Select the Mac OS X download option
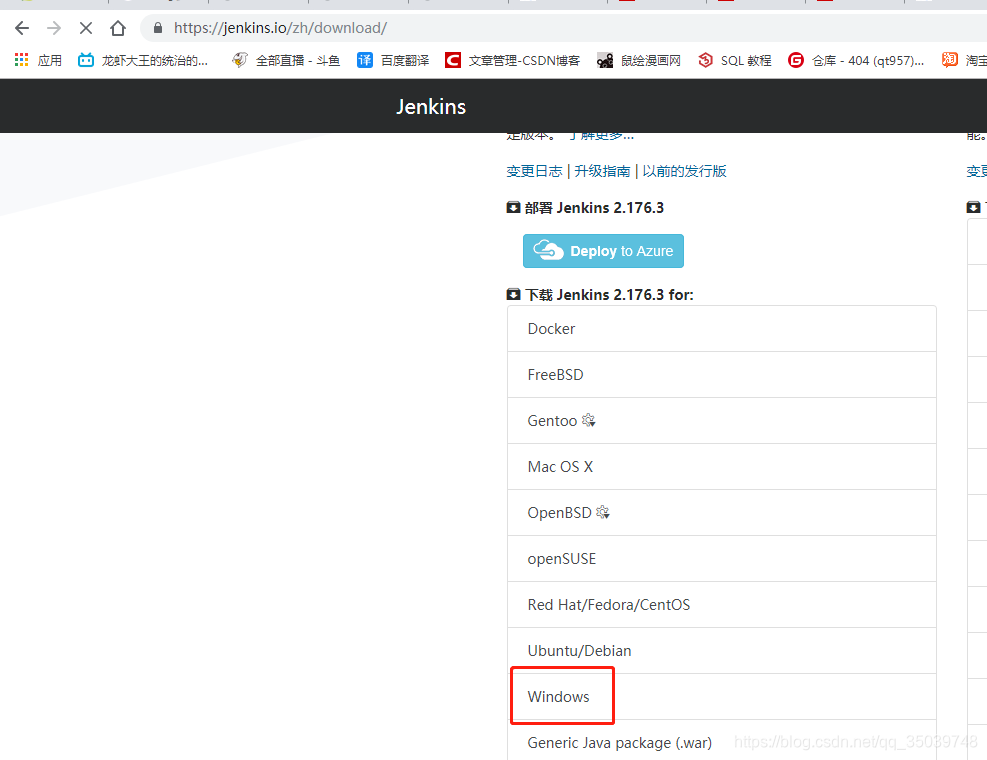The width and height of the screenshot is (987, 760). 722,467
